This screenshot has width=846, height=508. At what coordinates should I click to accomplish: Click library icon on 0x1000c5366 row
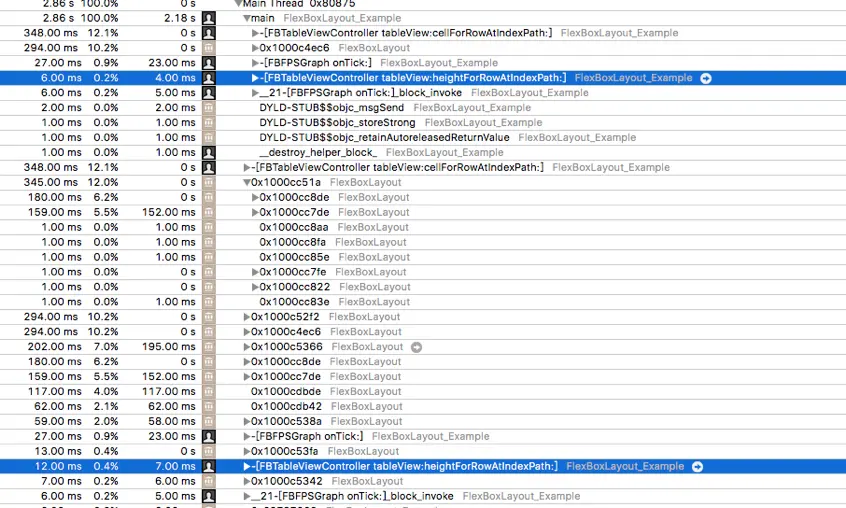coord(209,347)
